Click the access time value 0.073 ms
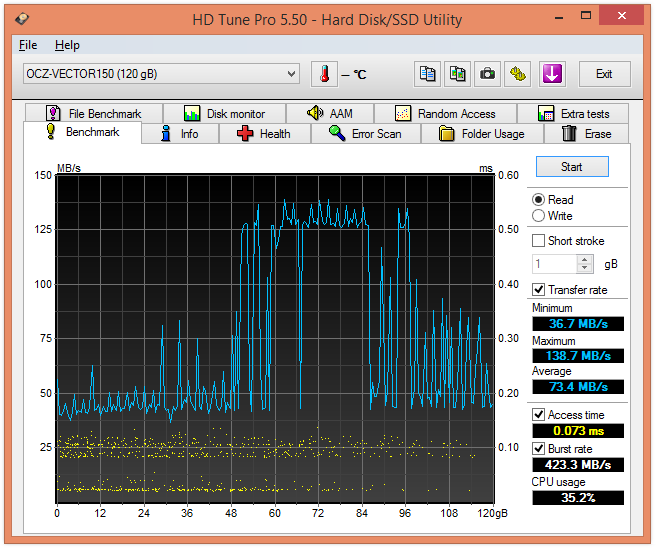This screenshot has height=548, width=656. [578, 431]
